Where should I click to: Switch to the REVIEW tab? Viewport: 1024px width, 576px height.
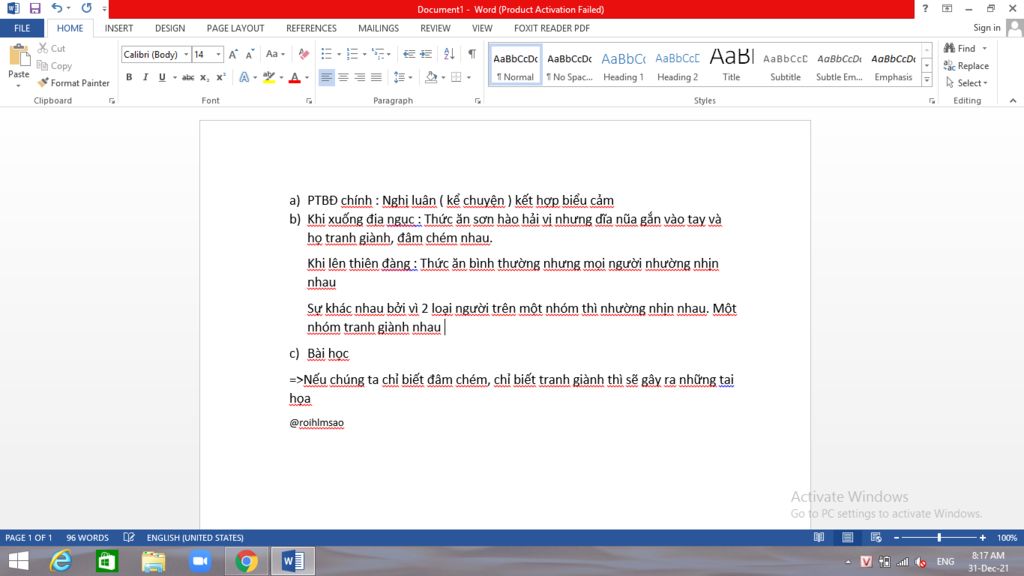[435, 28]
